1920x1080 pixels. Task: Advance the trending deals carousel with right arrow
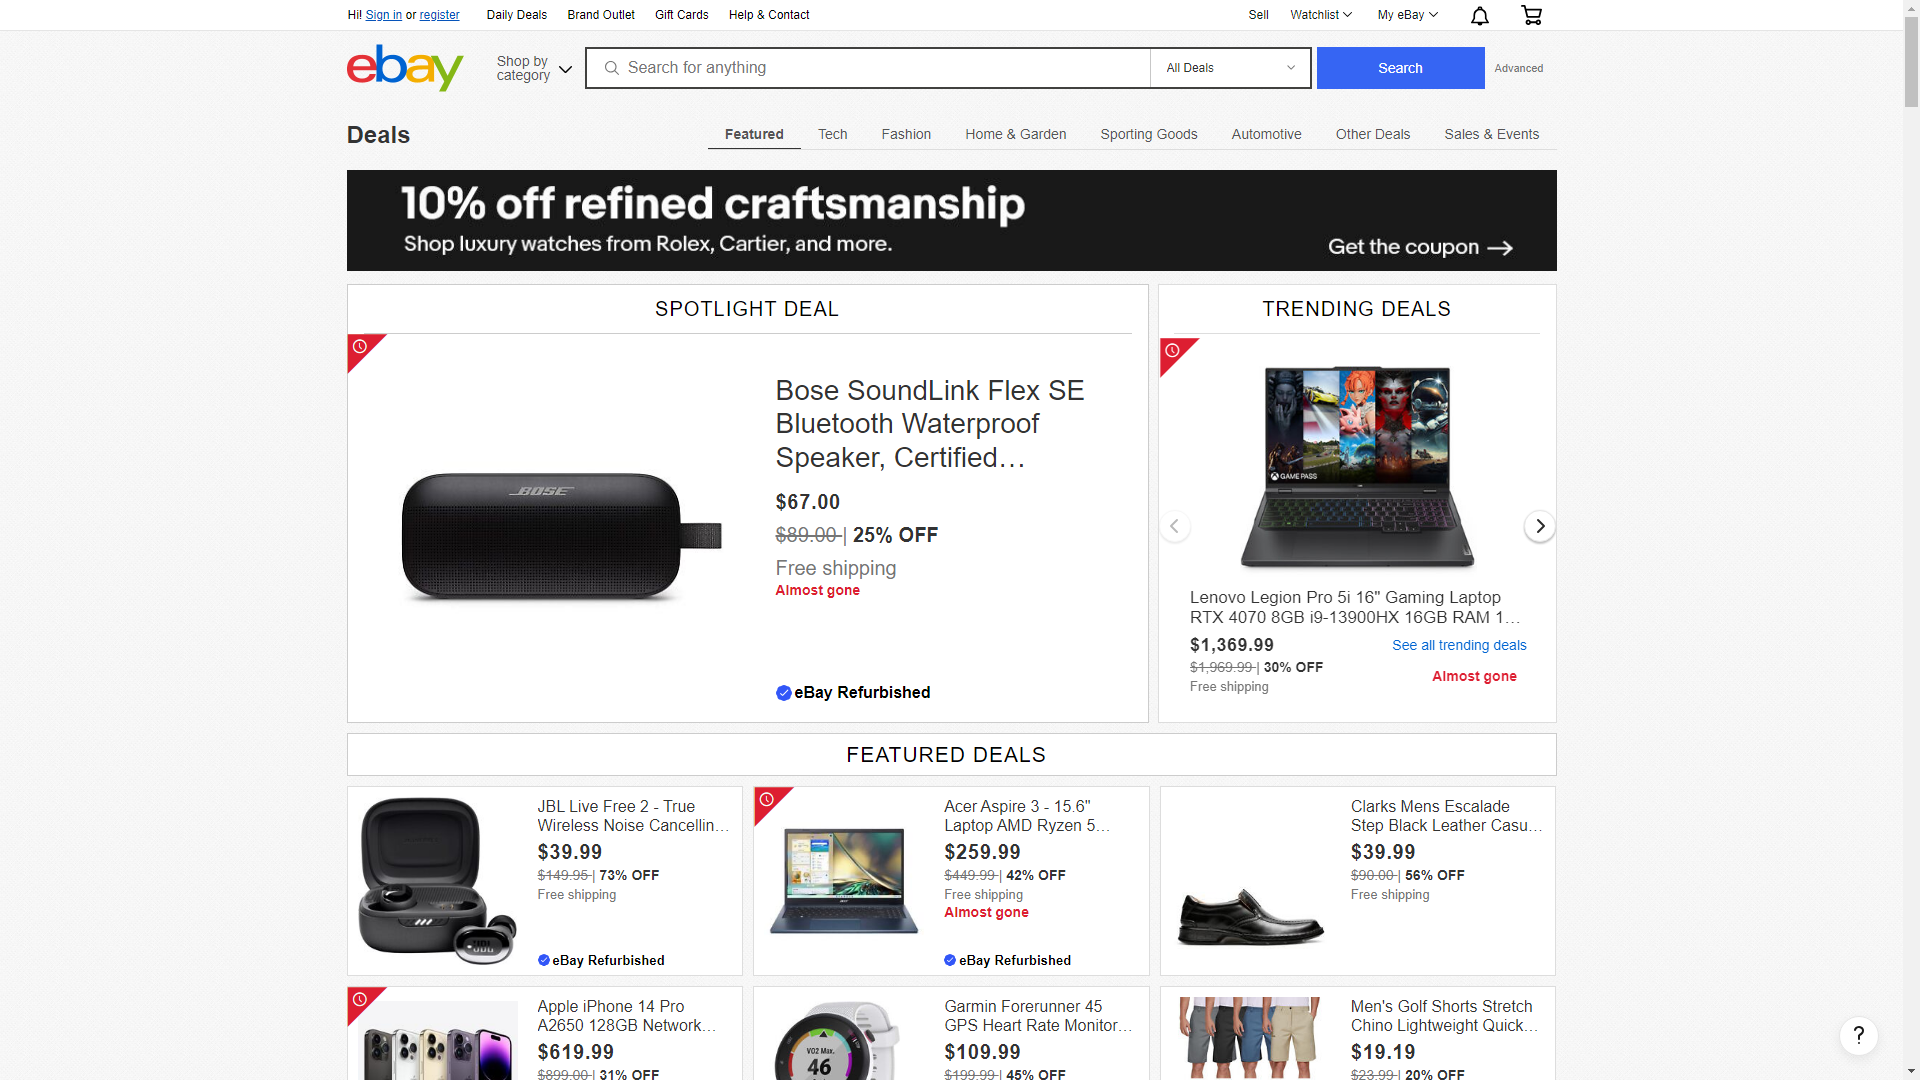[x=1538, y=526]
